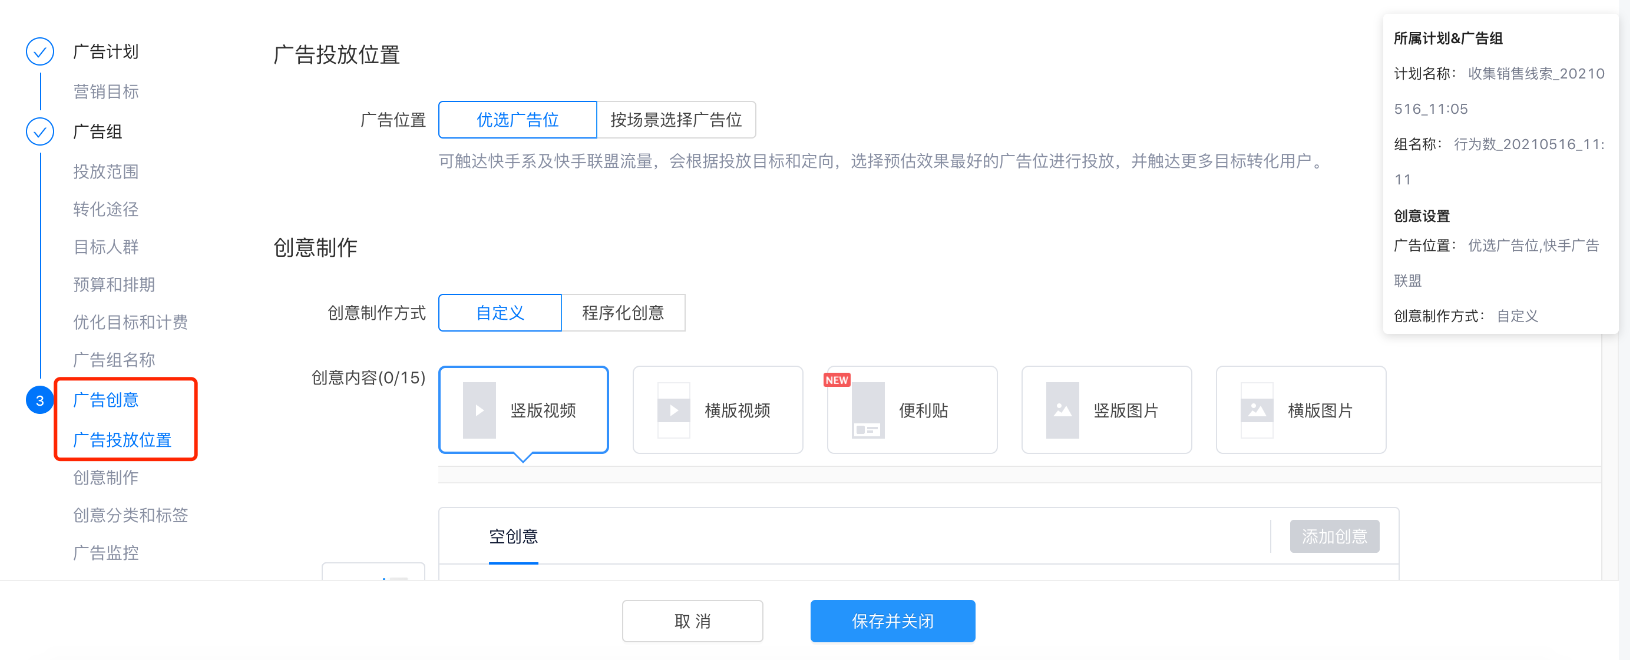This screenshot has height=660, width=1630.
Task: Click 创意设置 heading in summary panel
Action: [x=1422, y=216]
